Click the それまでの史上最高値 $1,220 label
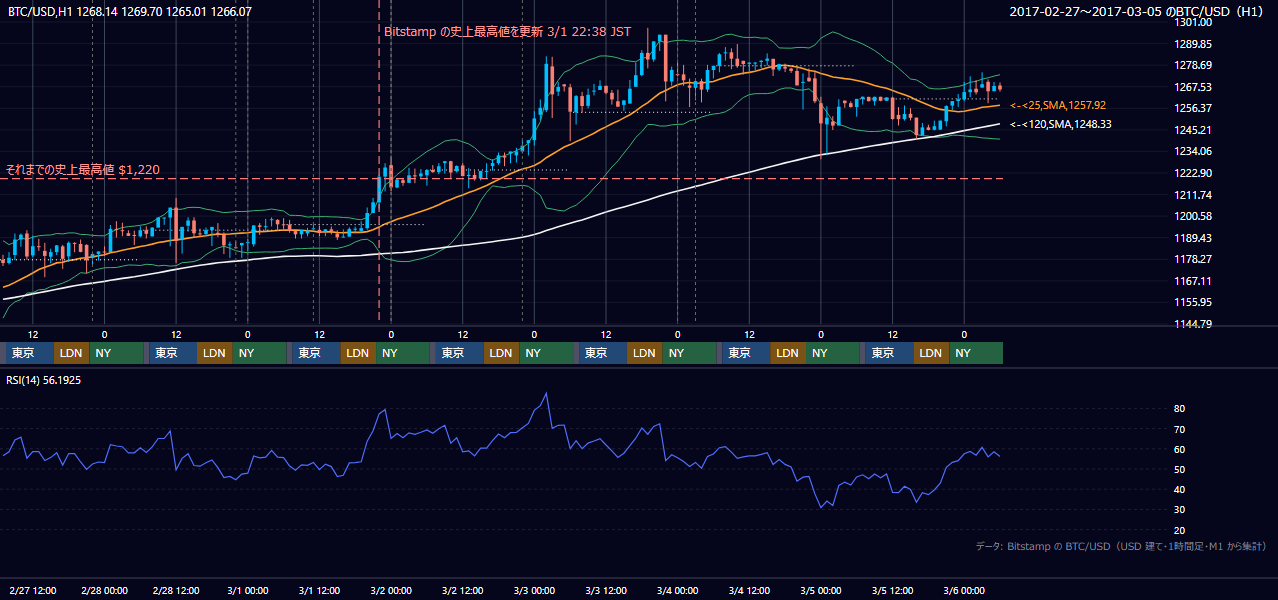1278x600 pixels. (83, 169)
